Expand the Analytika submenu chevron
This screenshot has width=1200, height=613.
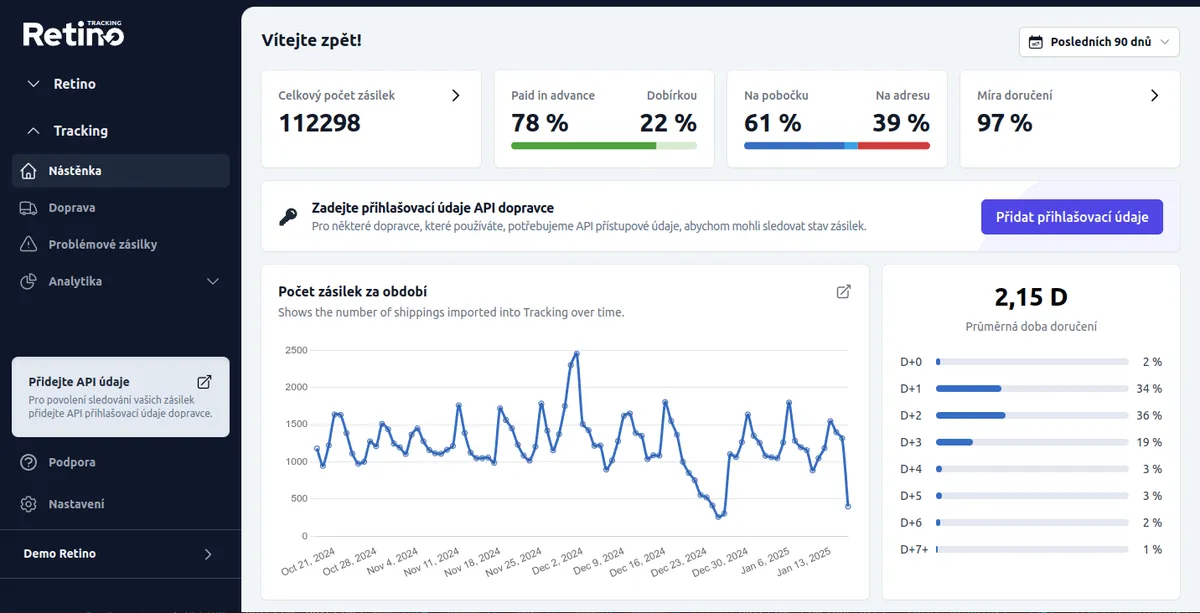pyautogui.click(x=212, y=281)
